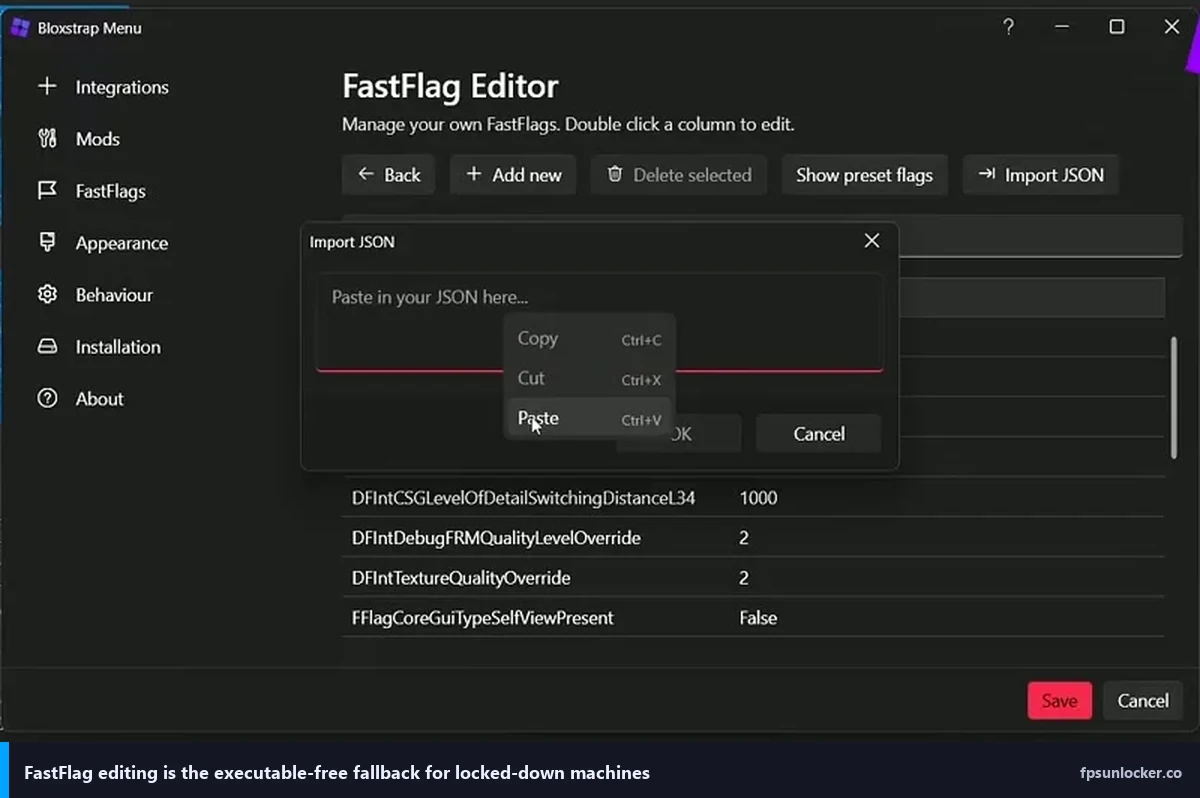The width and height of the screenshot is (1200, 798).
Task: Click the bottom Cancel button
Action: tap(1143, 701)
